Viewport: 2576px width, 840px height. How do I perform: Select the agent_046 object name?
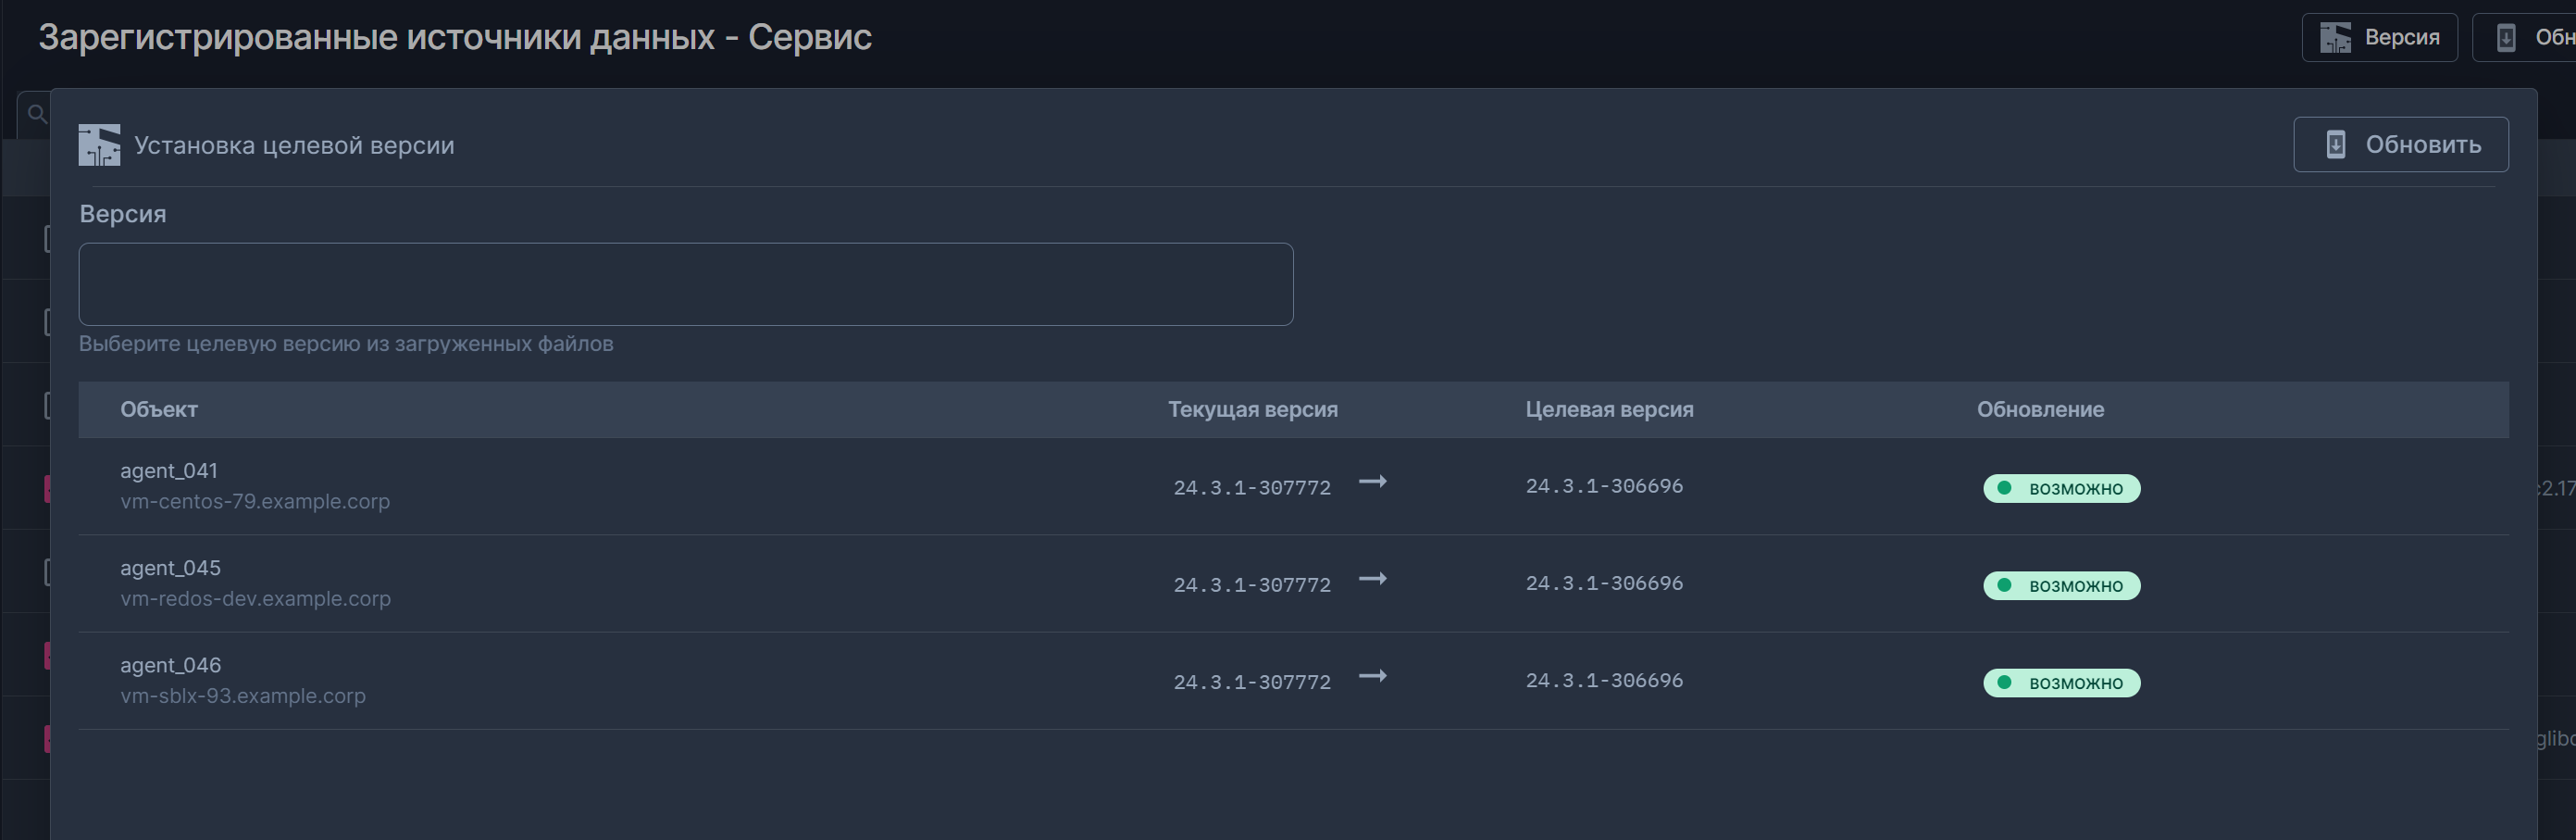pyautogui.click(x=170, y=665)
